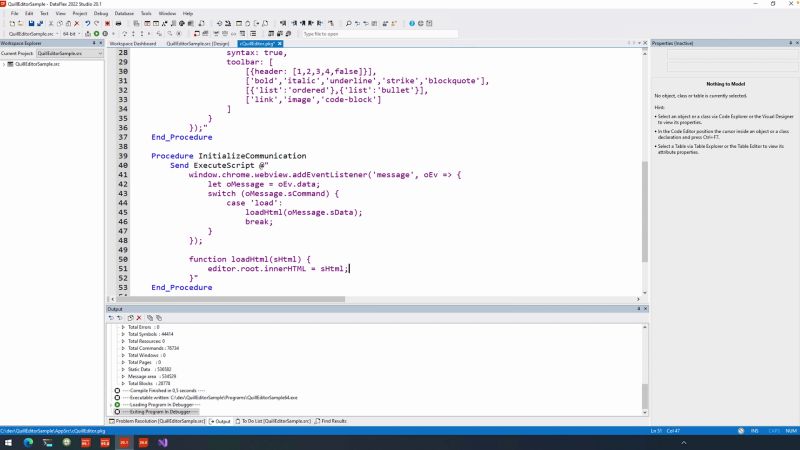The width and height of the screenshot is (800, 450).
Task: Pin the Workspace Explorer panel
Action: [x=94, y=43]
